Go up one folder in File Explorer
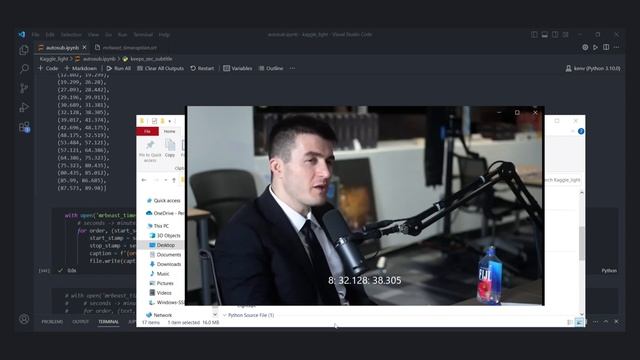This screenshot has width=640, height=360. [x=174, y=180]
